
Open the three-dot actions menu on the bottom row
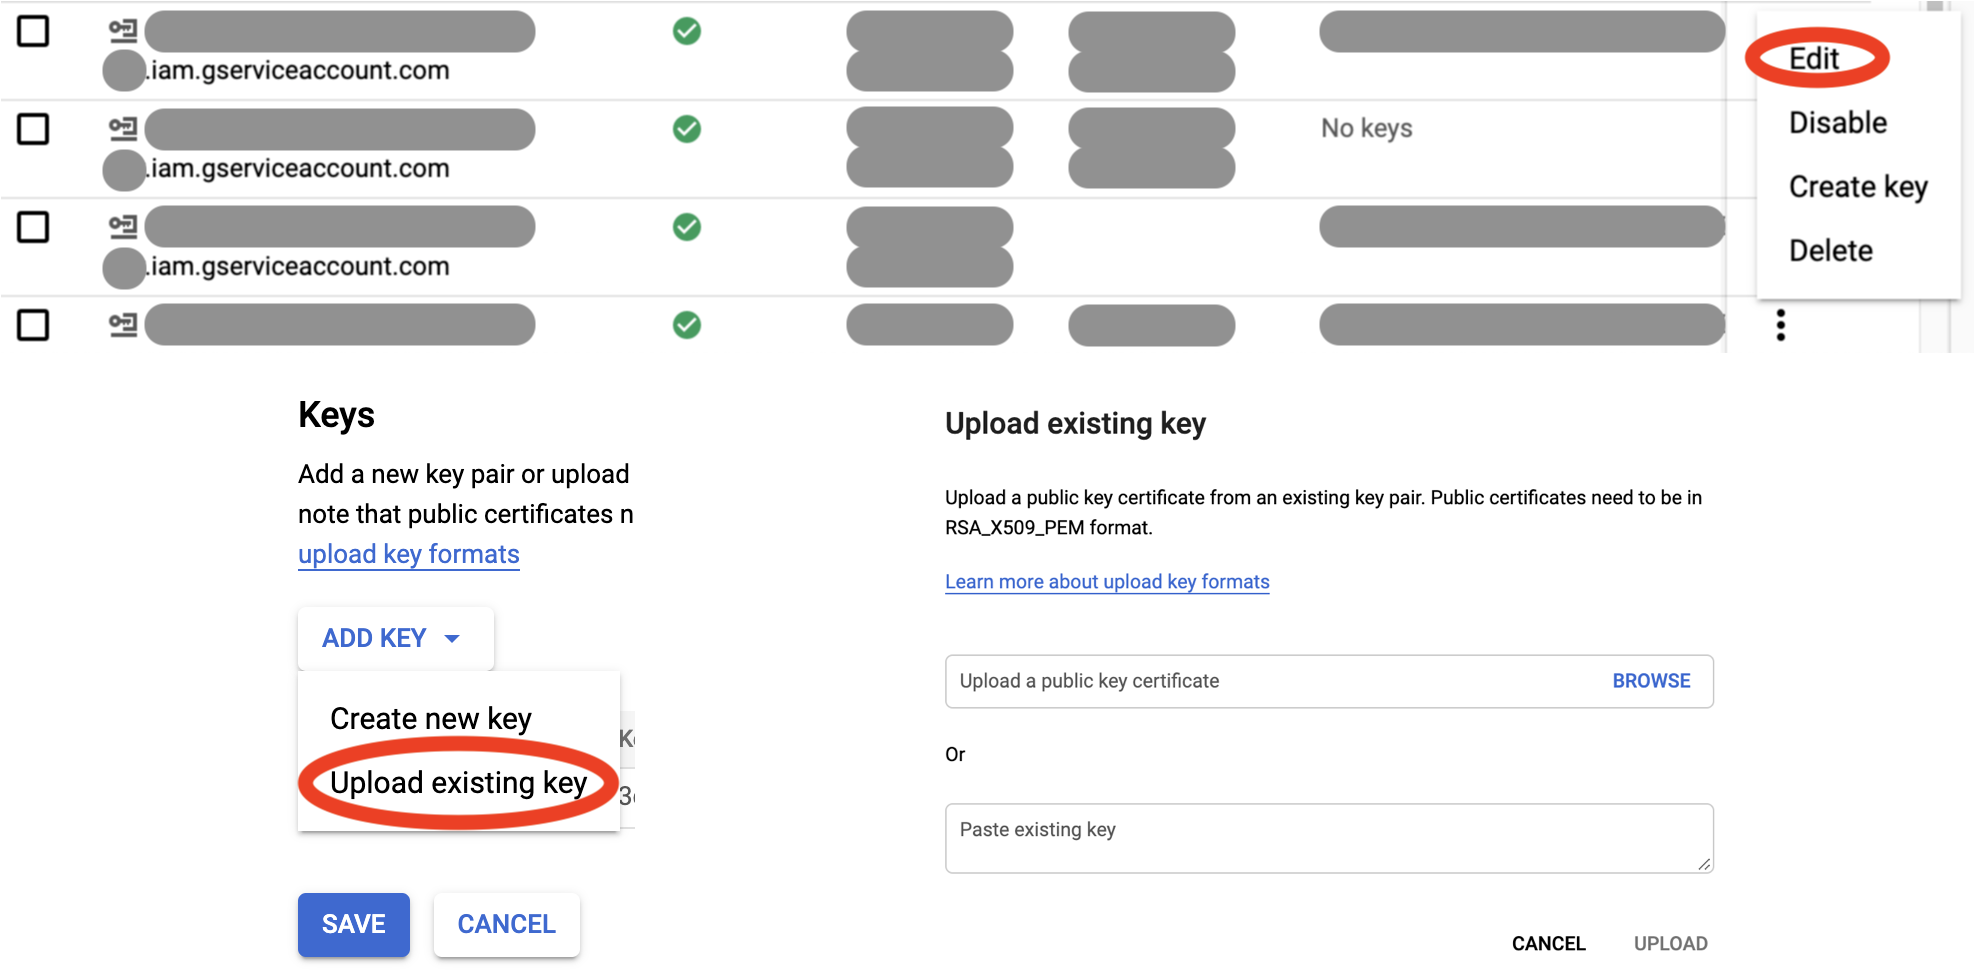(x=1781, y=325)
